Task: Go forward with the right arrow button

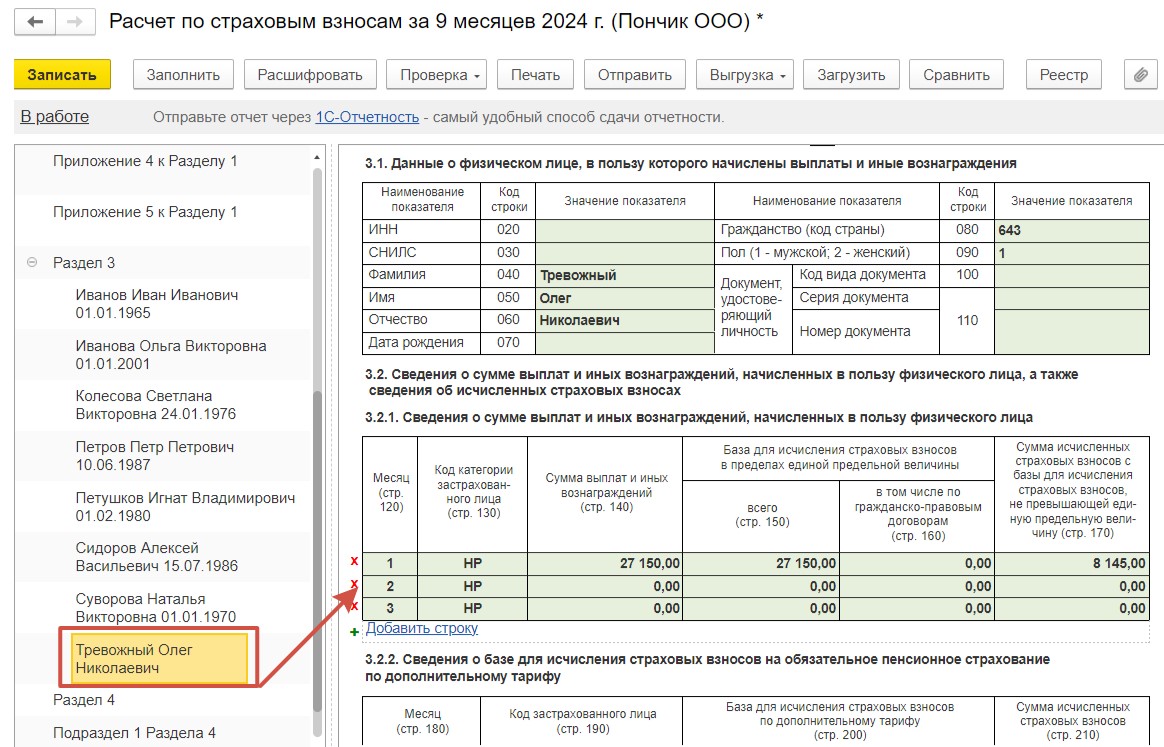Action: pos(75,22)
